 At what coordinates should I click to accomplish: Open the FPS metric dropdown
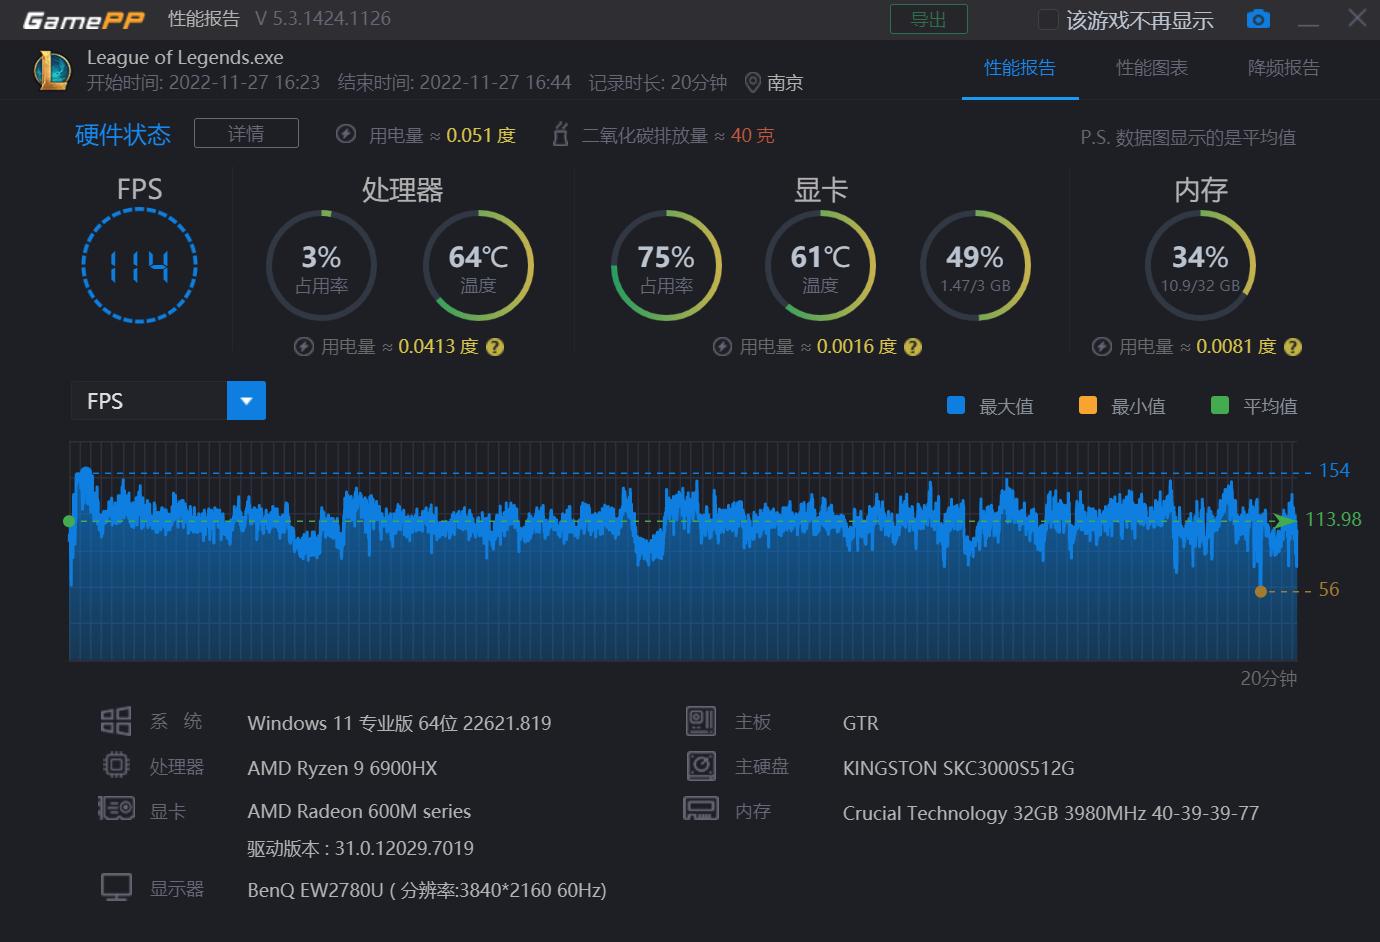[x=148, y=400]
